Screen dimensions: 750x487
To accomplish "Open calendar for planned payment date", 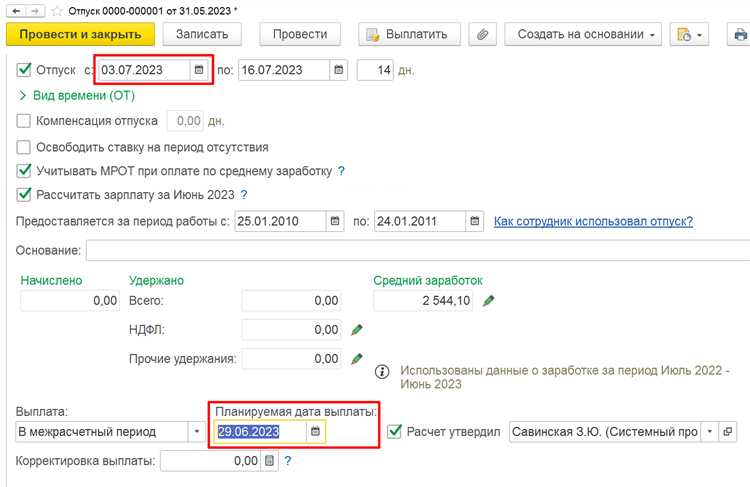I will [315, 432].
